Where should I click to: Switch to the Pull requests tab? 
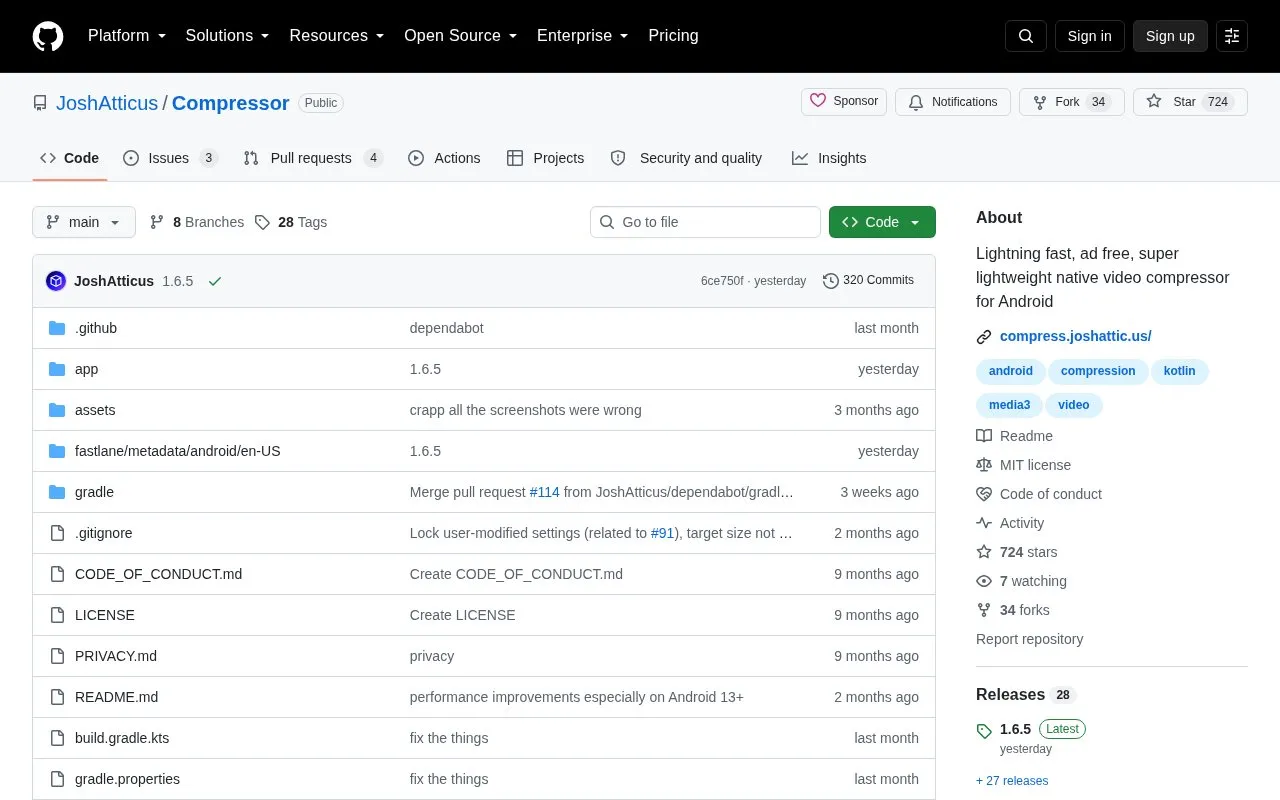(x=313, y=158)
